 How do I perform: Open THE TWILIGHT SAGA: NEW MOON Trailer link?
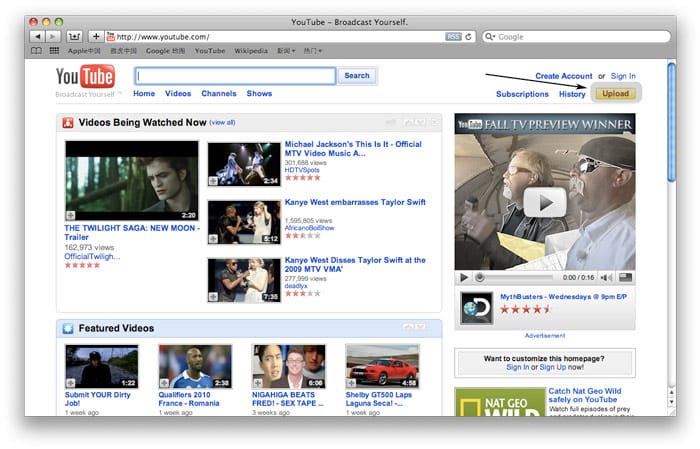[132, 233]
